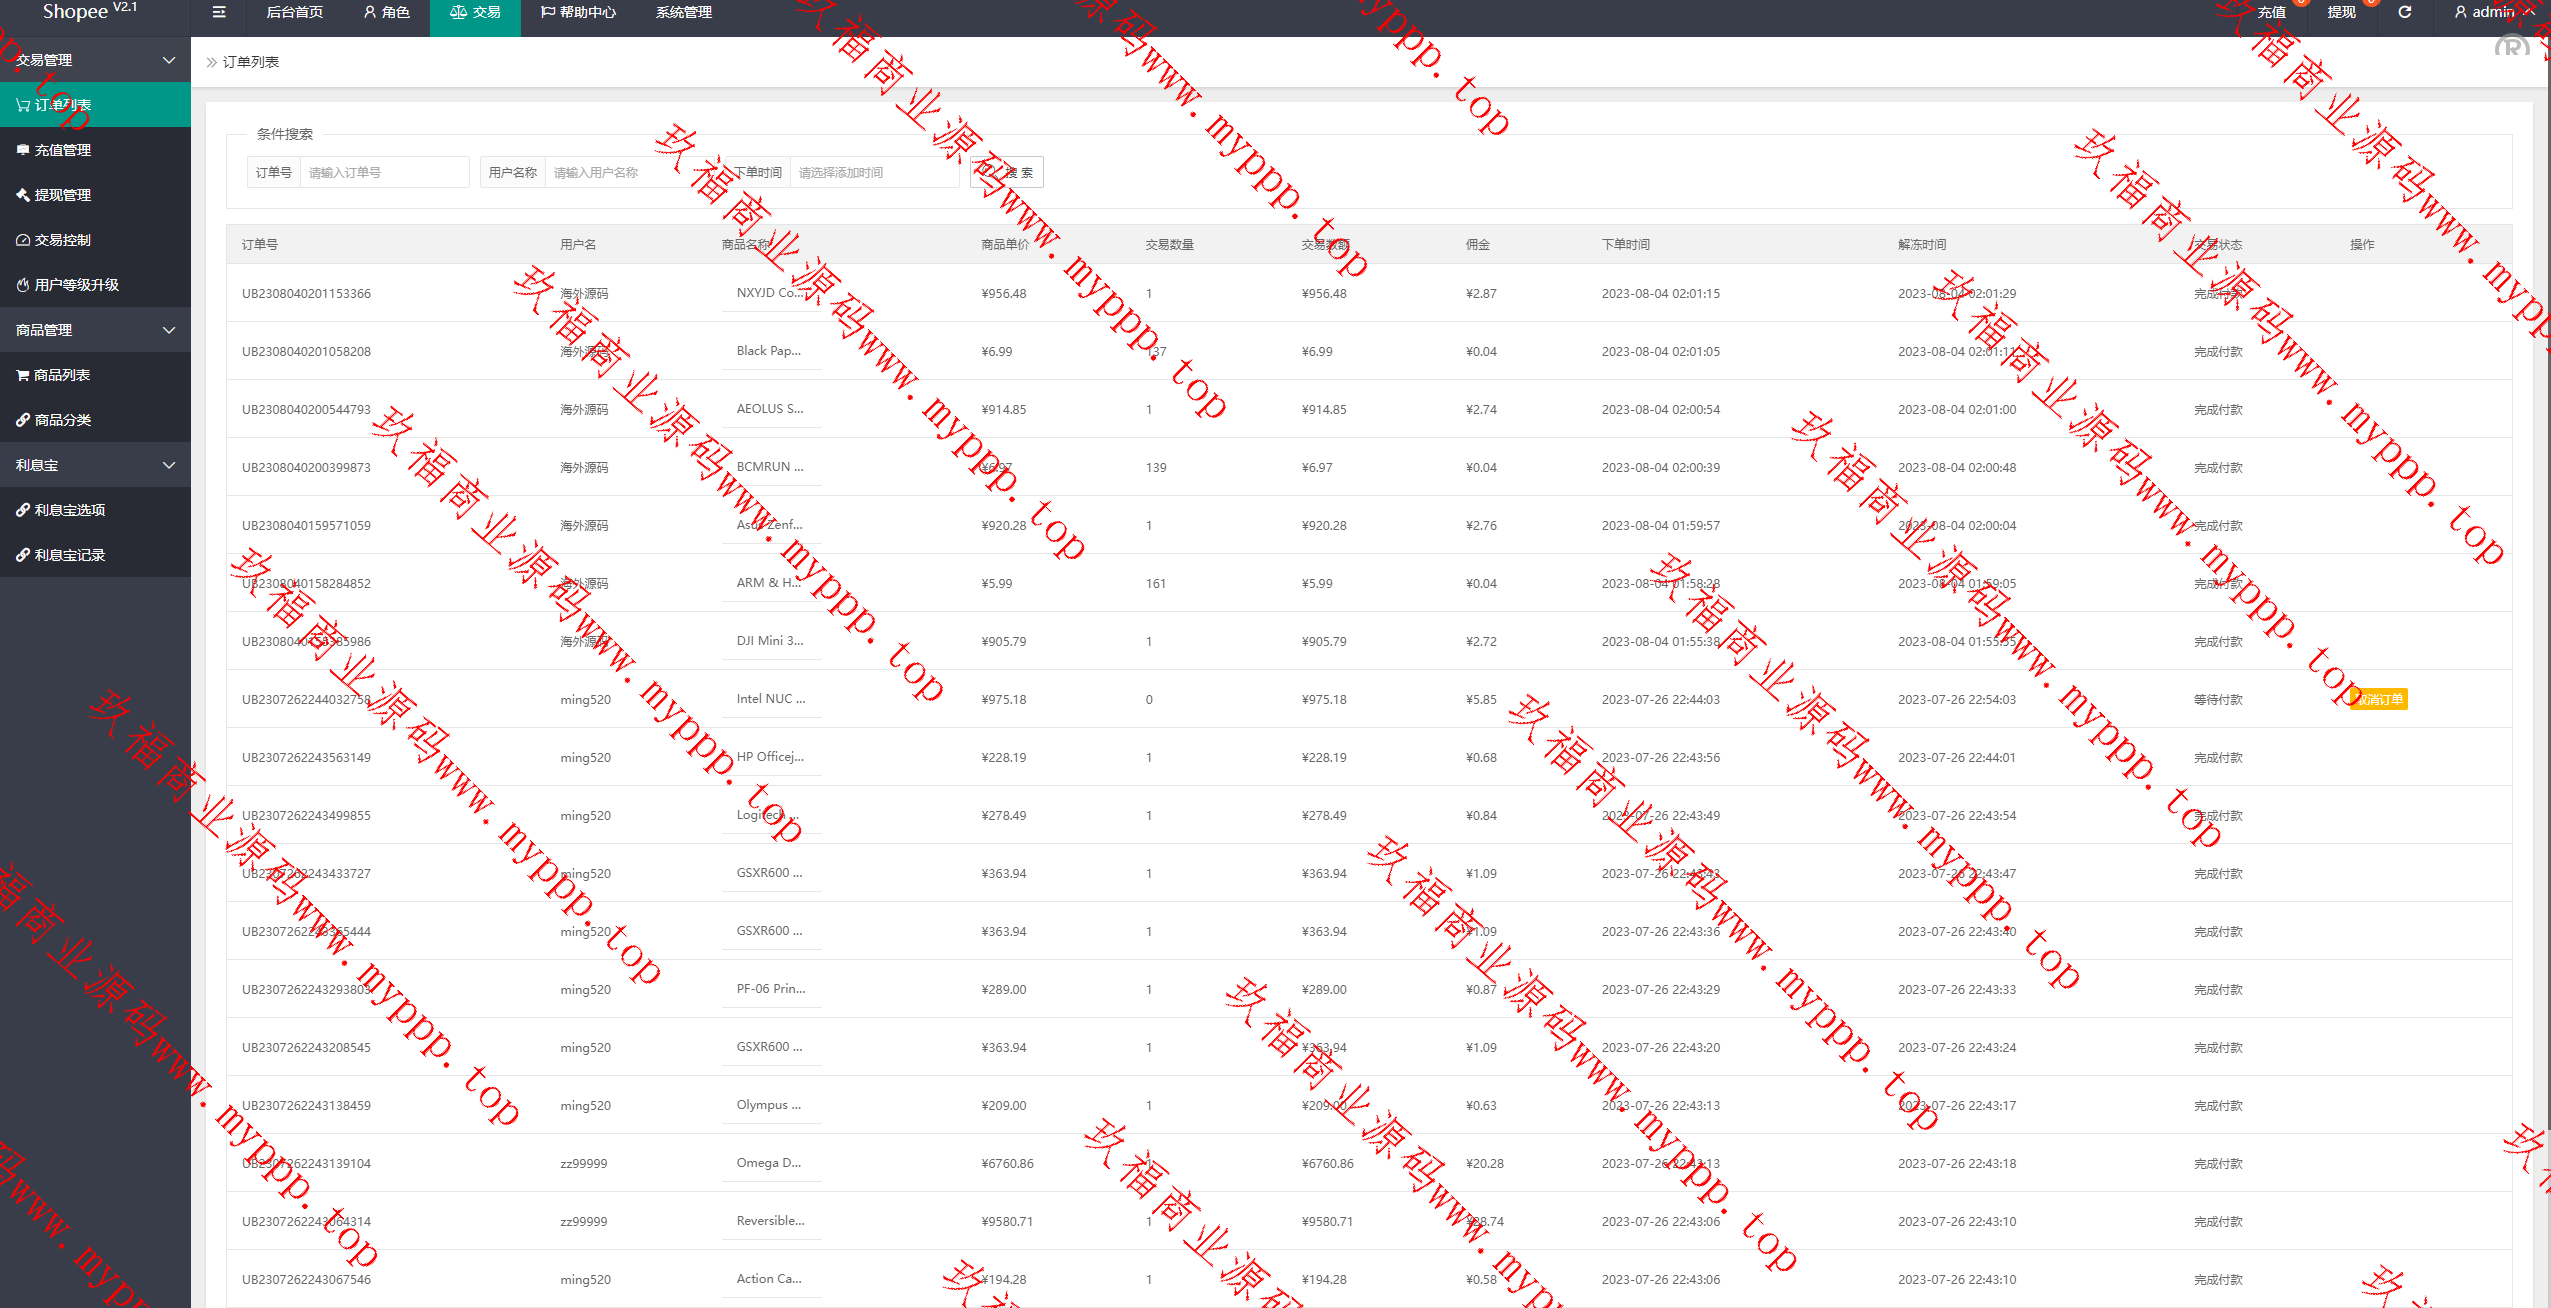The image size is (2551, 1308).
Task: Open 交易控制 in sidebar
Action: 62,240
